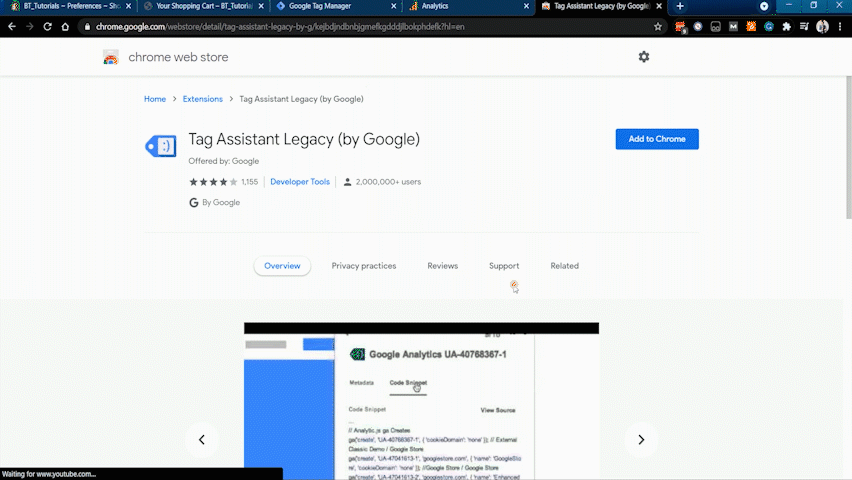Open Chrome Web Store settings gear

644,57
